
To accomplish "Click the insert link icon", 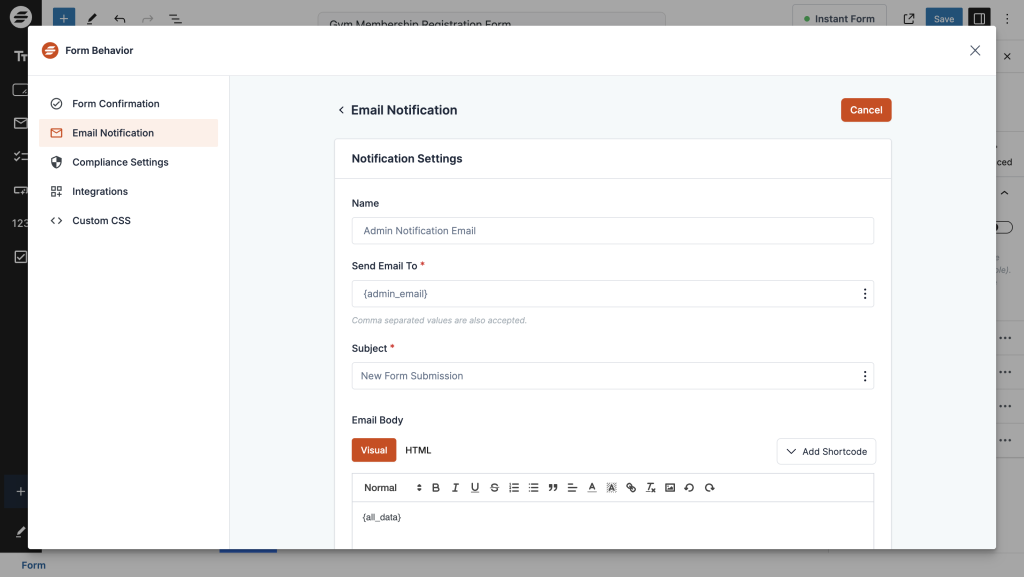I will click(631, 488).
